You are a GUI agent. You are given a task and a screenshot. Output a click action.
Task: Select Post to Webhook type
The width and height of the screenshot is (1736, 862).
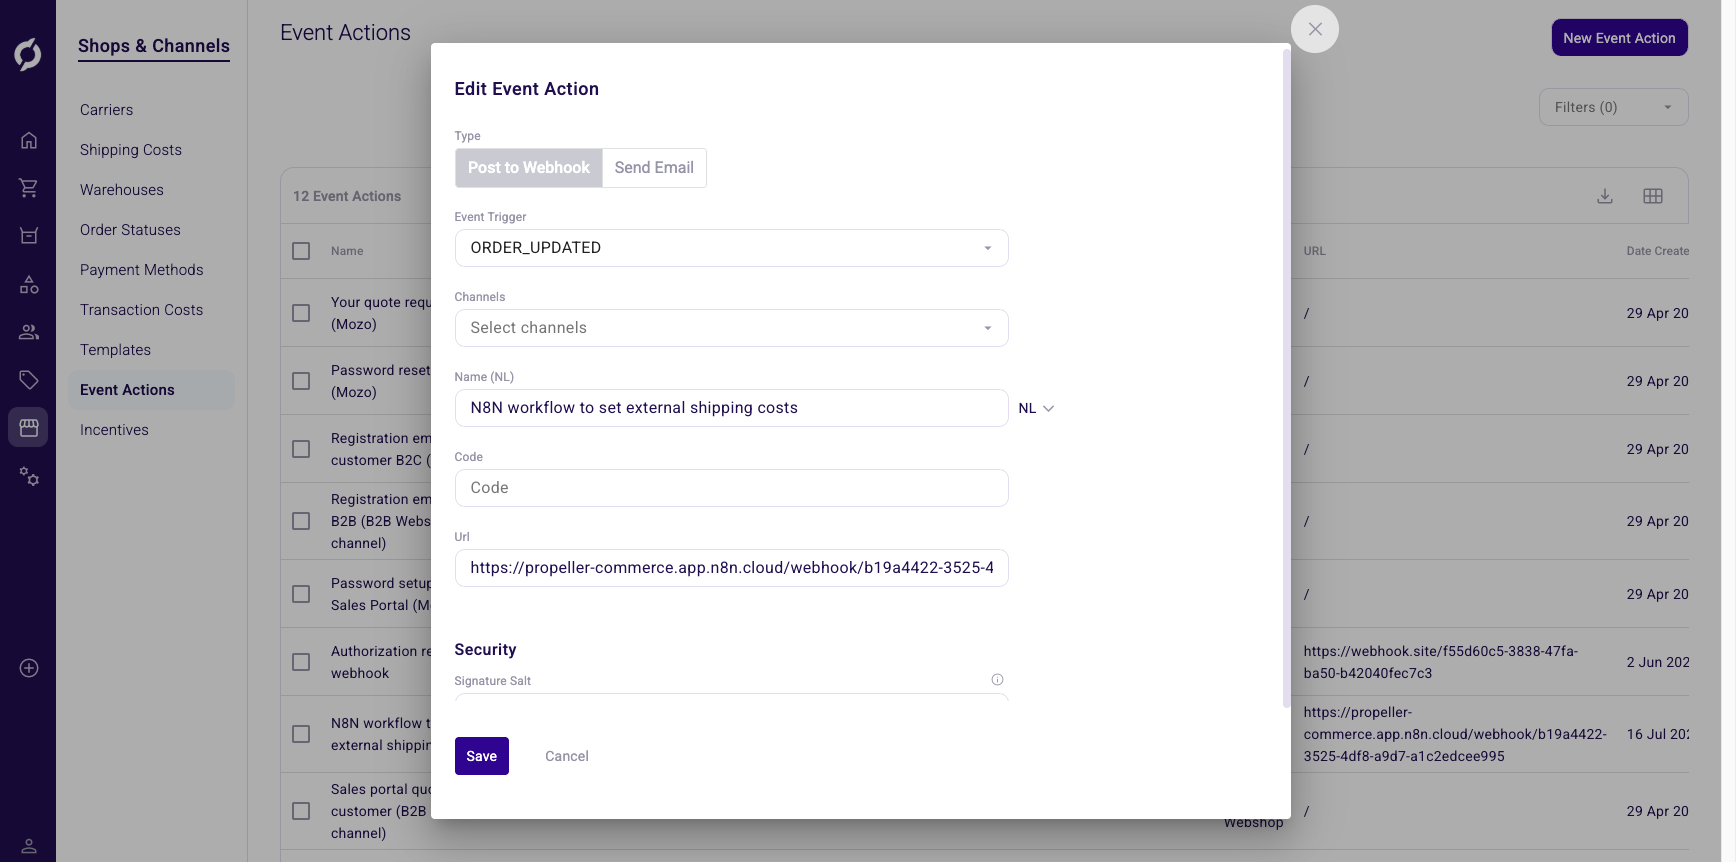pyautogui.click(x=529, y=168)
